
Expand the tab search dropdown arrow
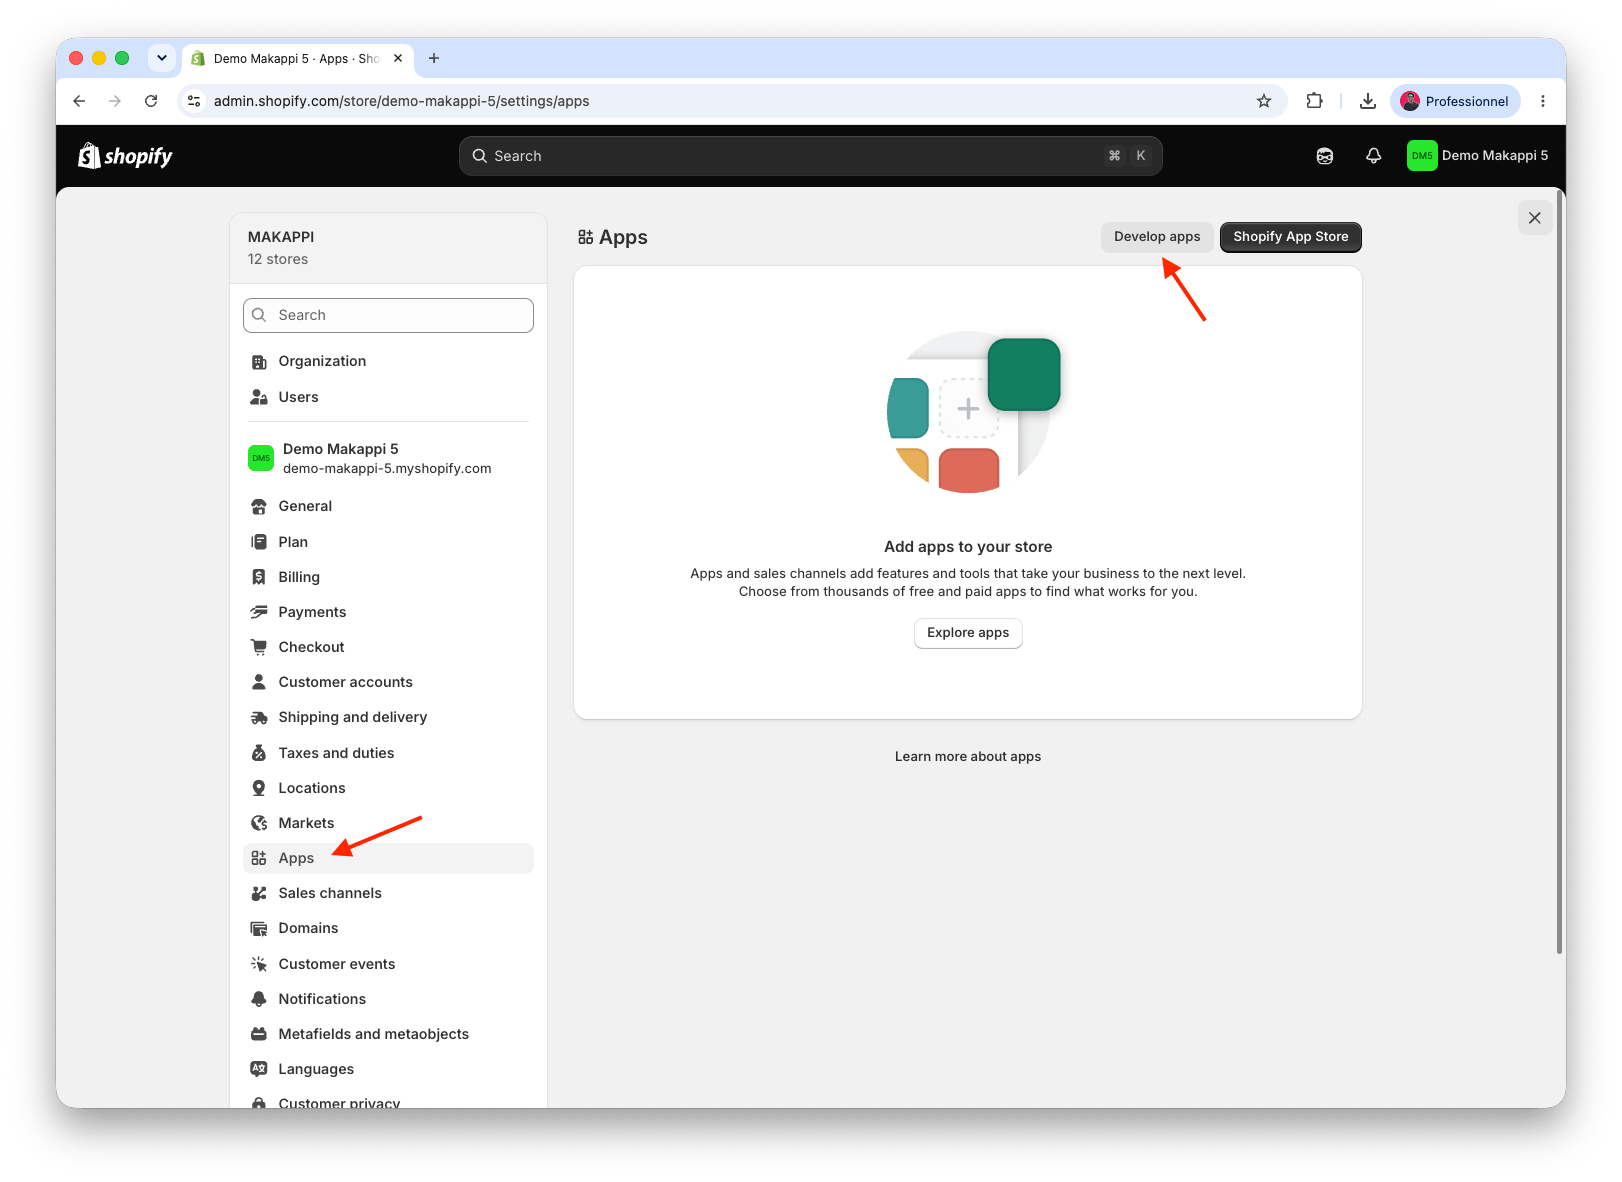pos(162,58)
